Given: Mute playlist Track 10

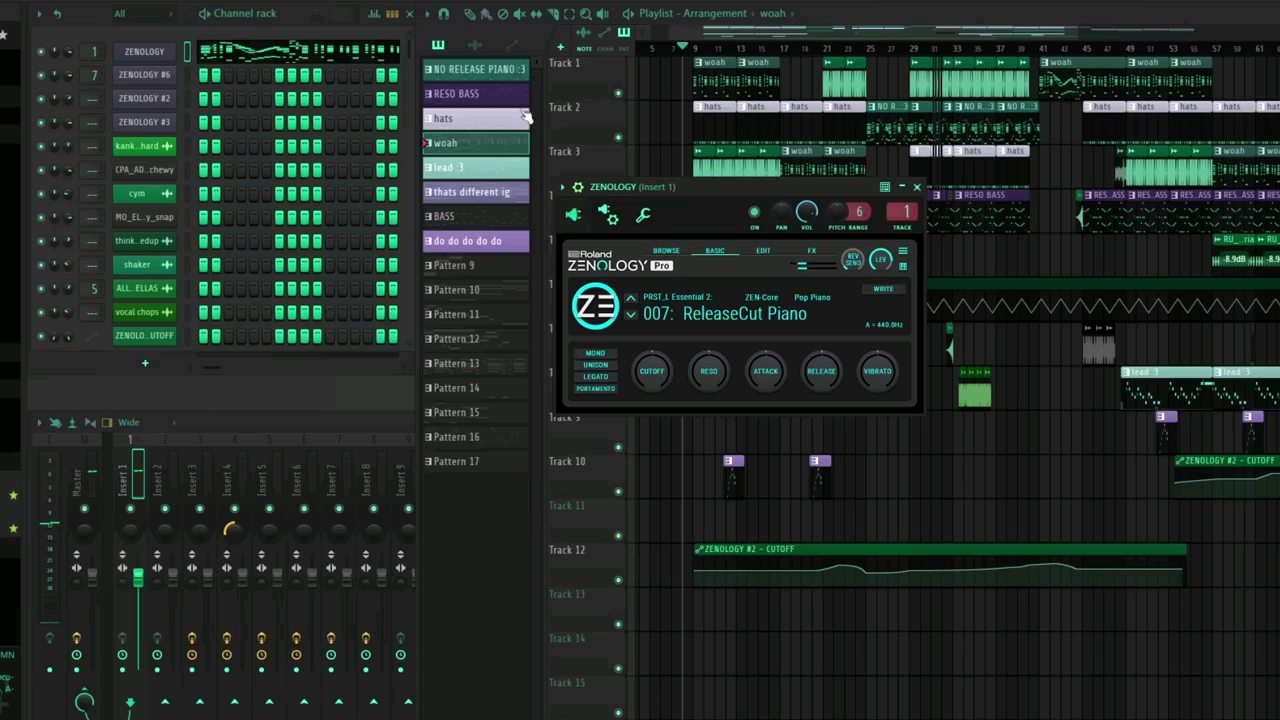Looking at the screenshot, I should [x=618, y=491].
